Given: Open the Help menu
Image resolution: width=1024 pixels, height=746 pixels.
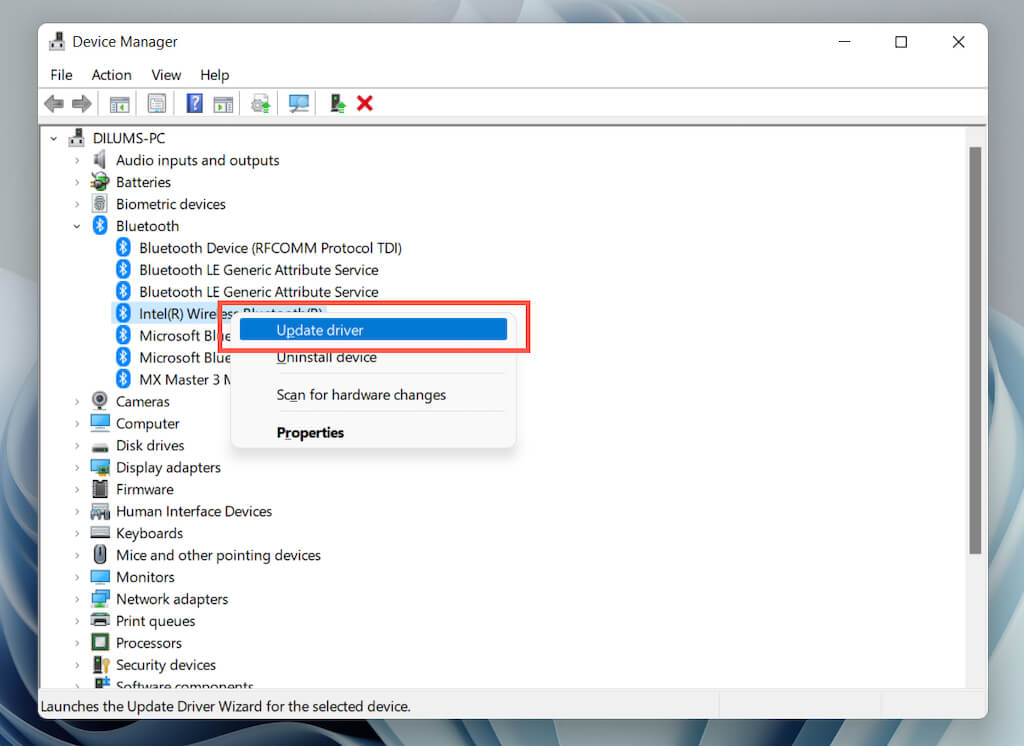Looking at the screenshot, I should 214,75.
